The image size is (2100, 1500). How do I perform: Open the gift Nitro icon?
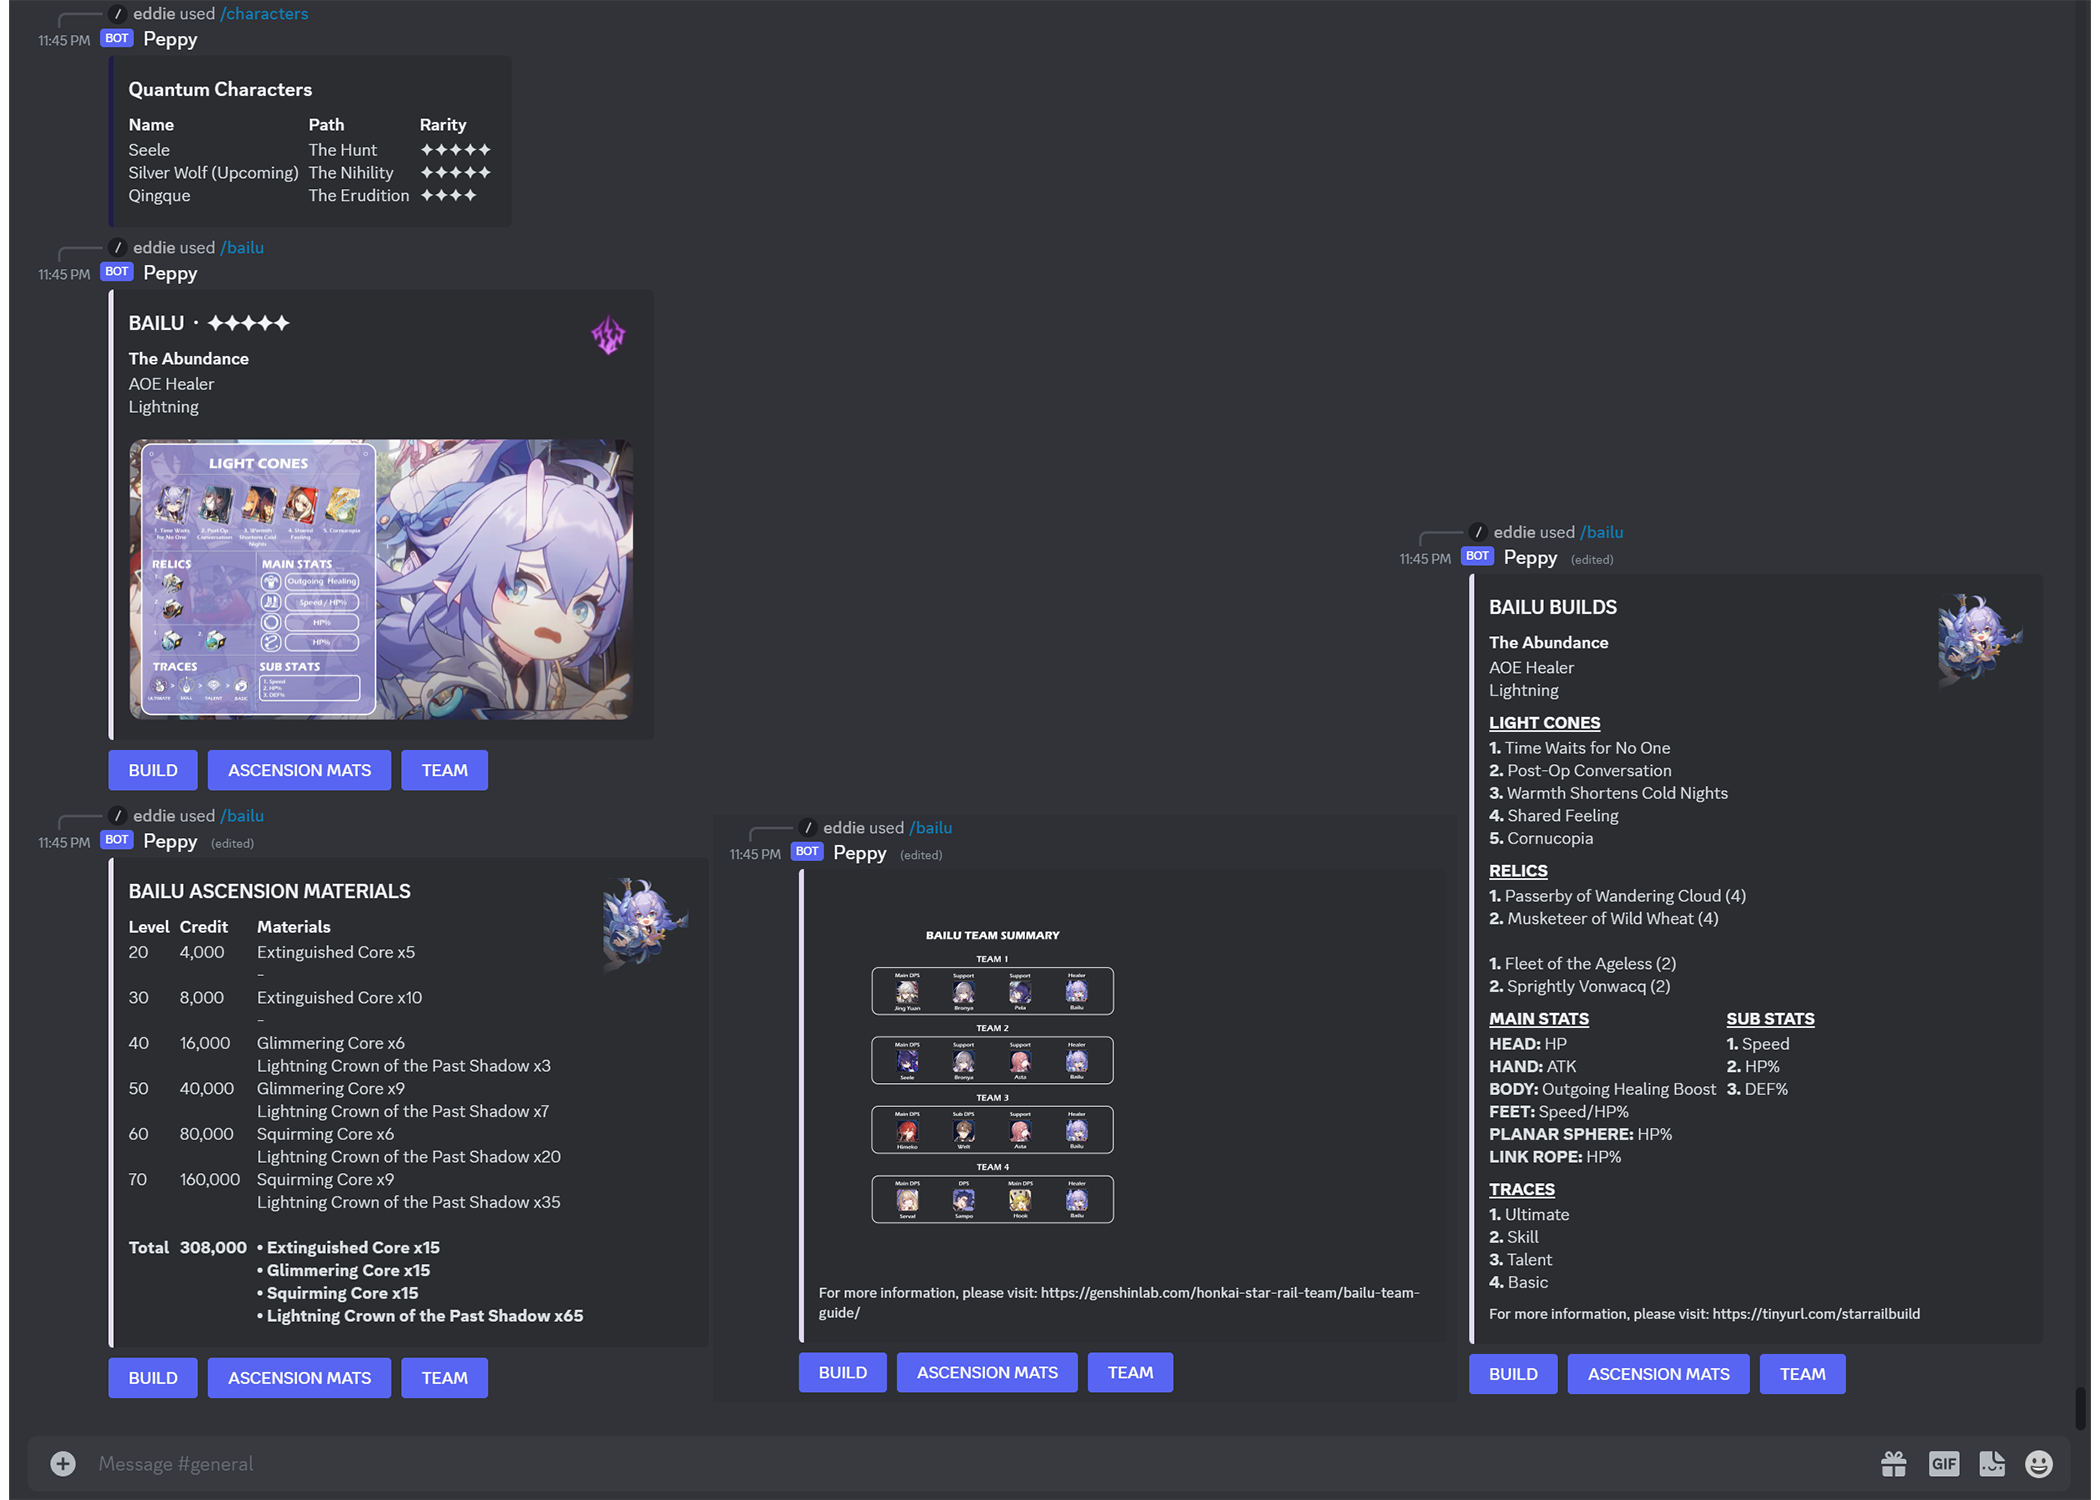tap(1893, 1464)
